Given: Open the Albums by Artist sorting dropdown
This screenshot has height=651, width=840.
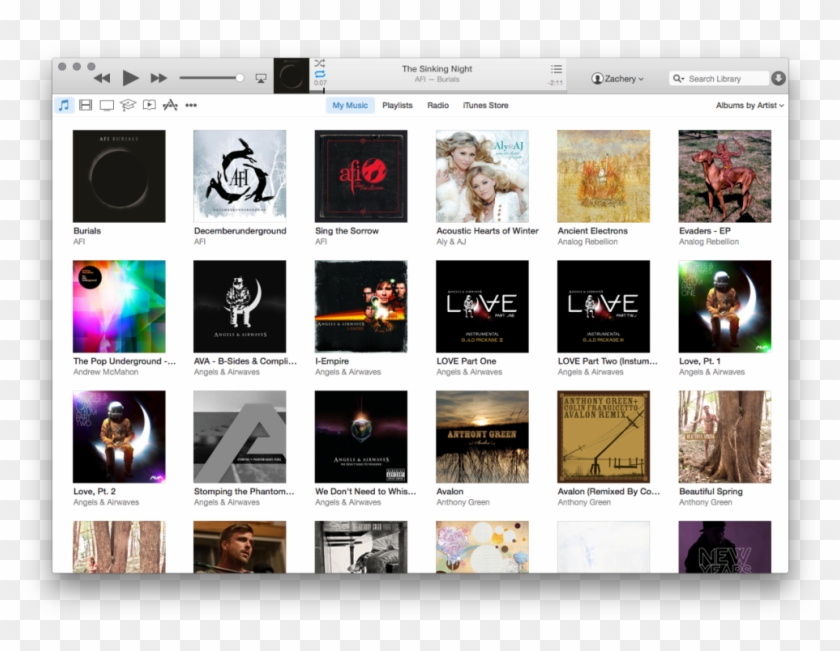Looking at the screenshot, I should 749,104.
